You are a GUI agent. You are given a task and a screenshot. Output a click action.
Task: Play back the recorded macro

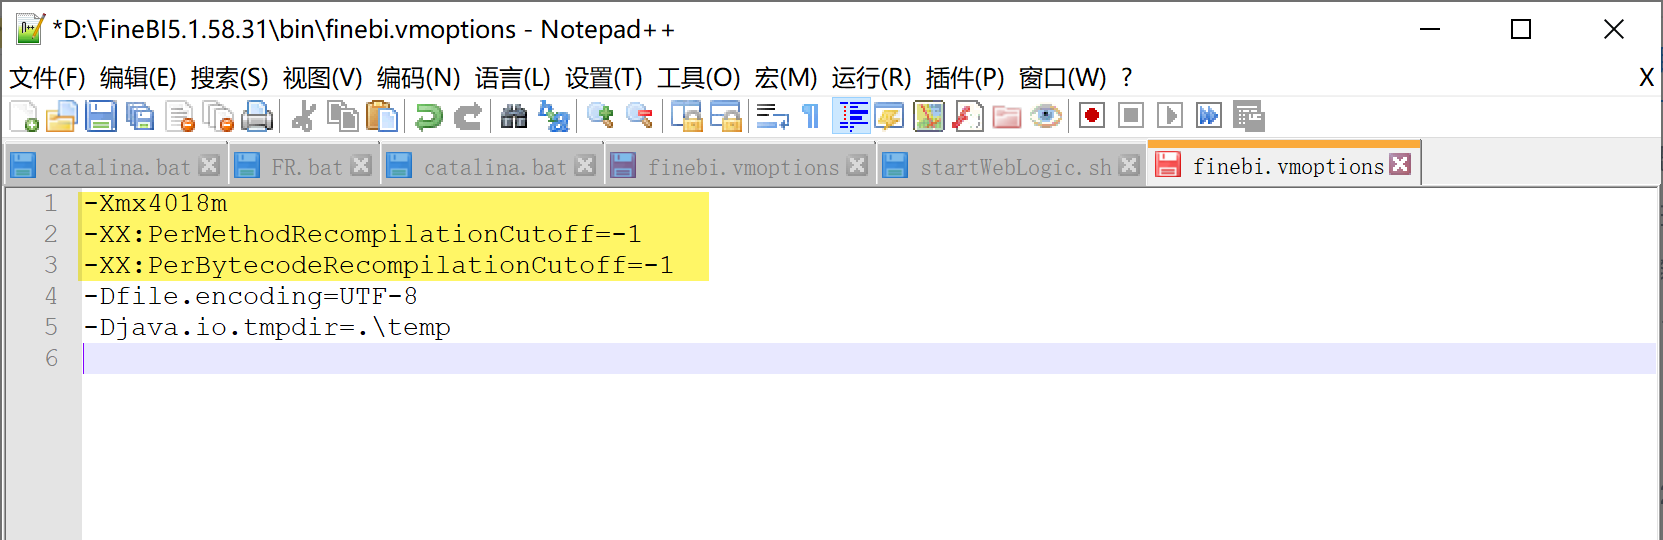point(1169,117)
